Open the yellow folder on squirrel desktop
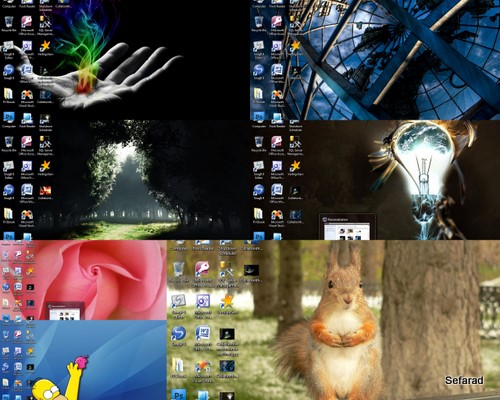Screen dimensions: 500x400 tap(178, 365)
